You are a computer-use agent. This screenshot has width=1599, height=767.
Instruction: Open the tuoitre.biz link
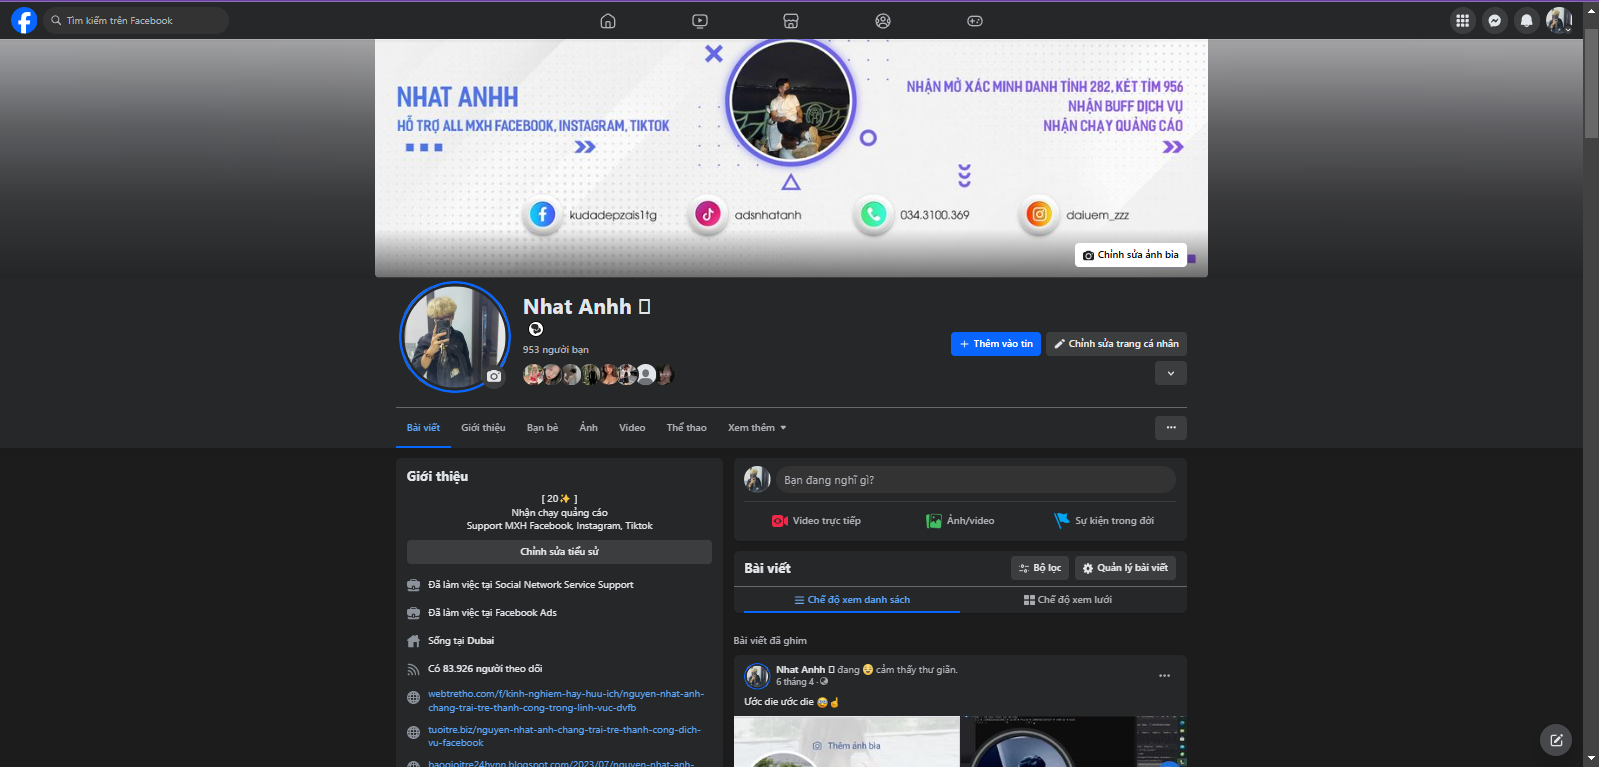click(564, 736)
